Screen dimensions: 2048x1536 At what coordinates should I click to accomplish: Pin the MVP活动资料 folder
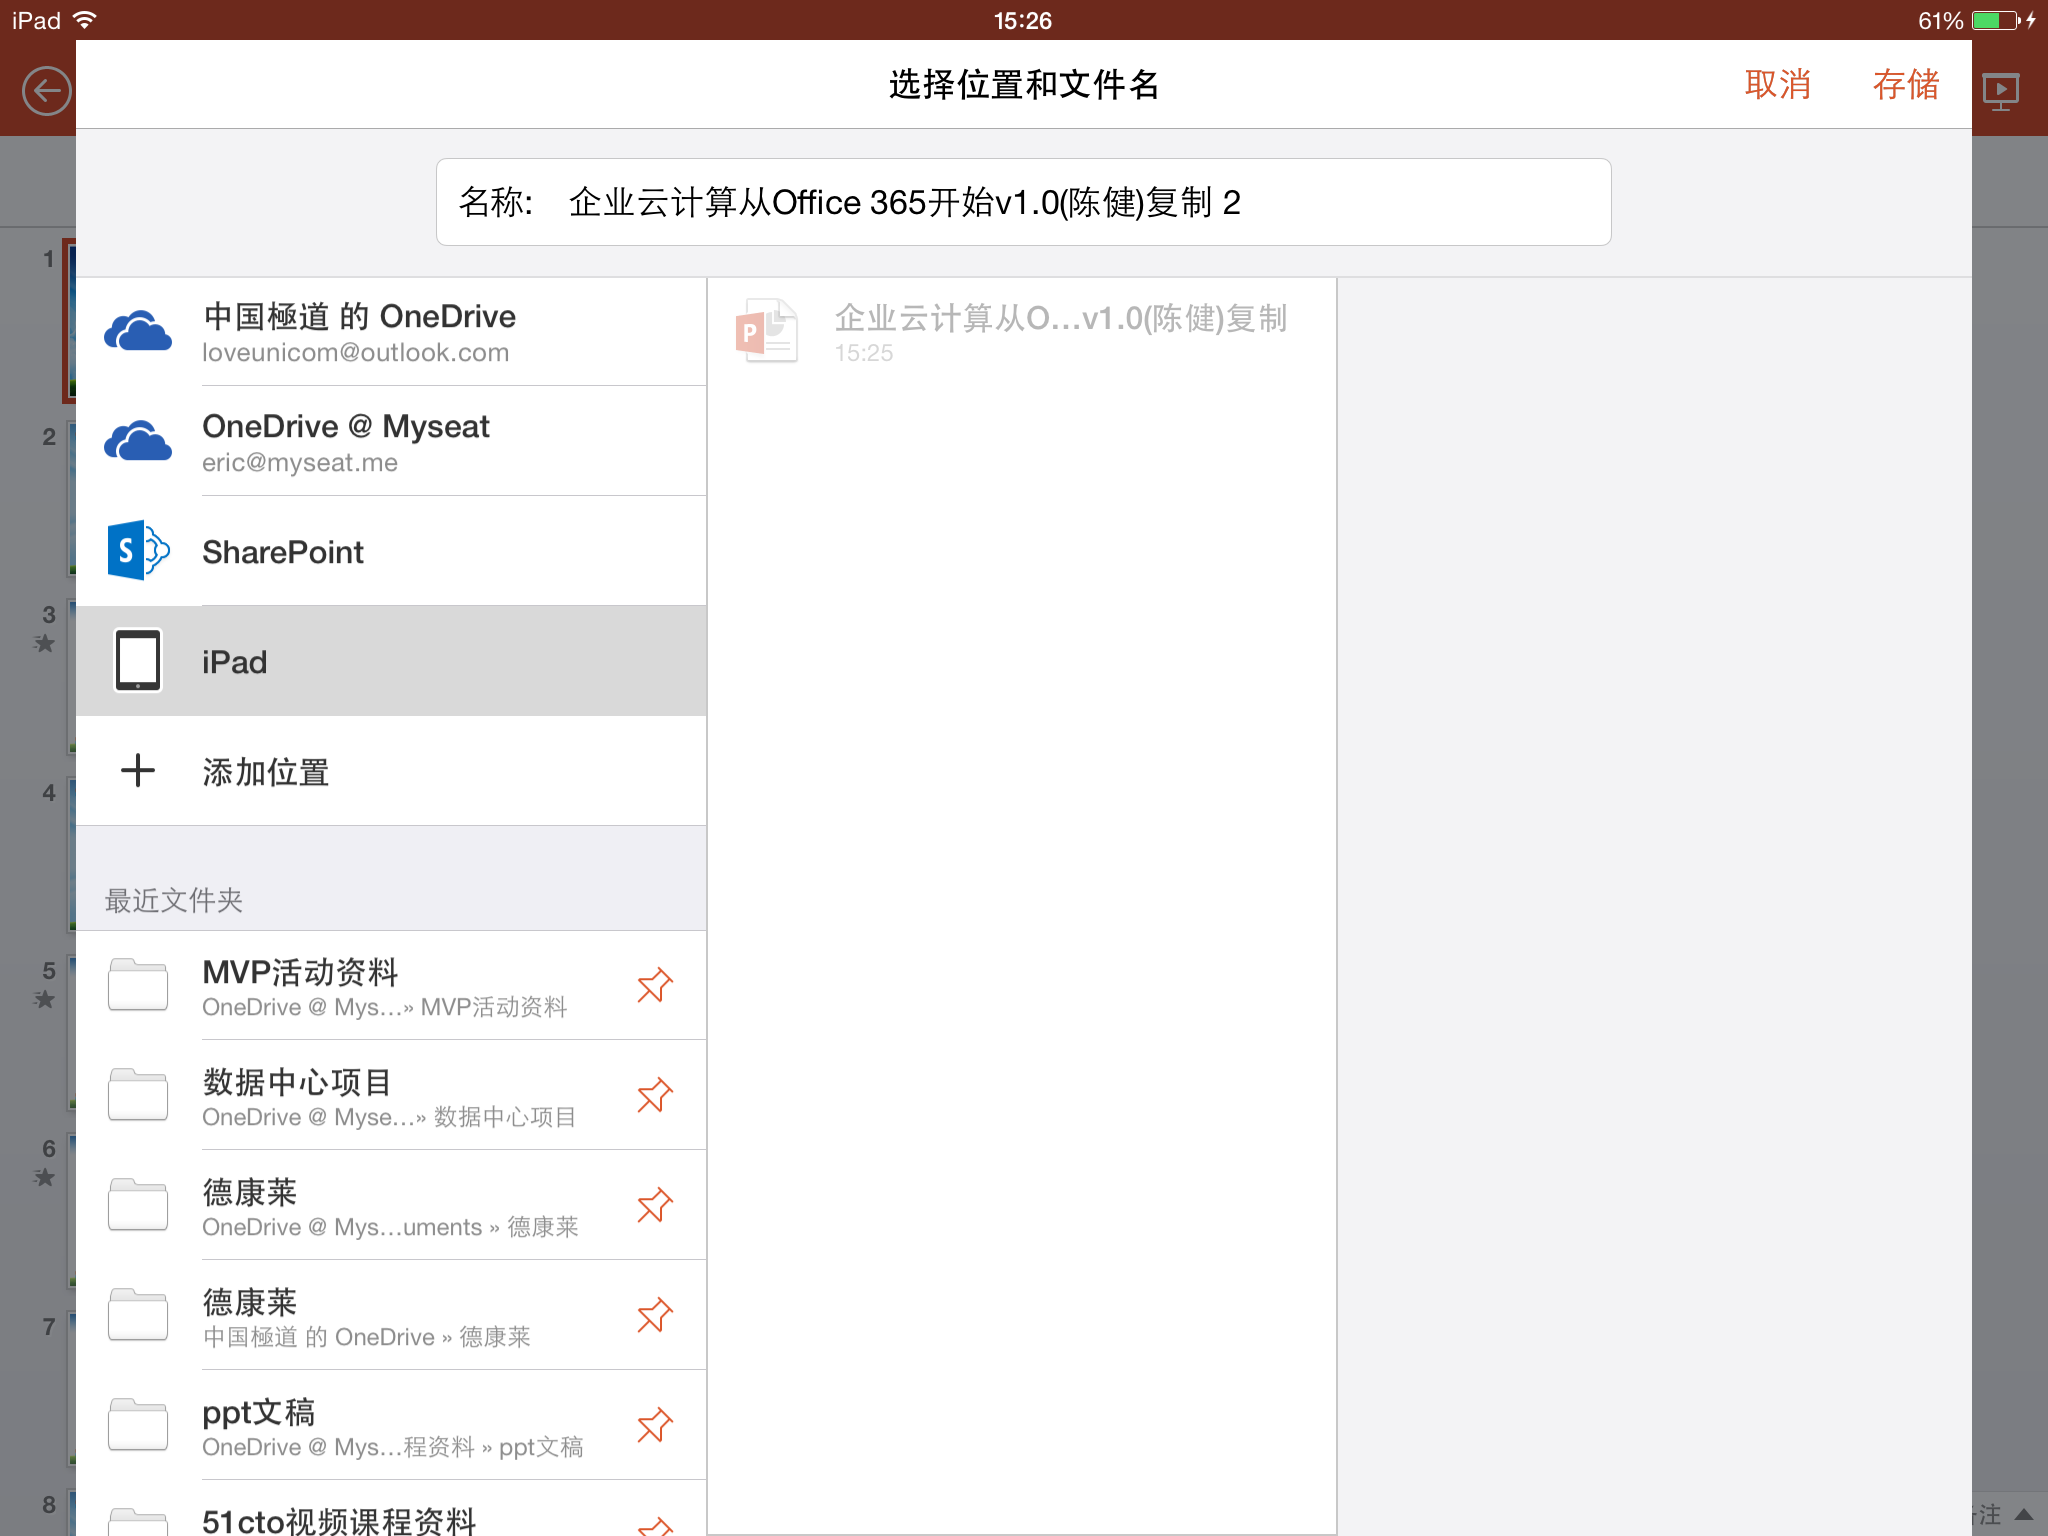coord(655,985)
